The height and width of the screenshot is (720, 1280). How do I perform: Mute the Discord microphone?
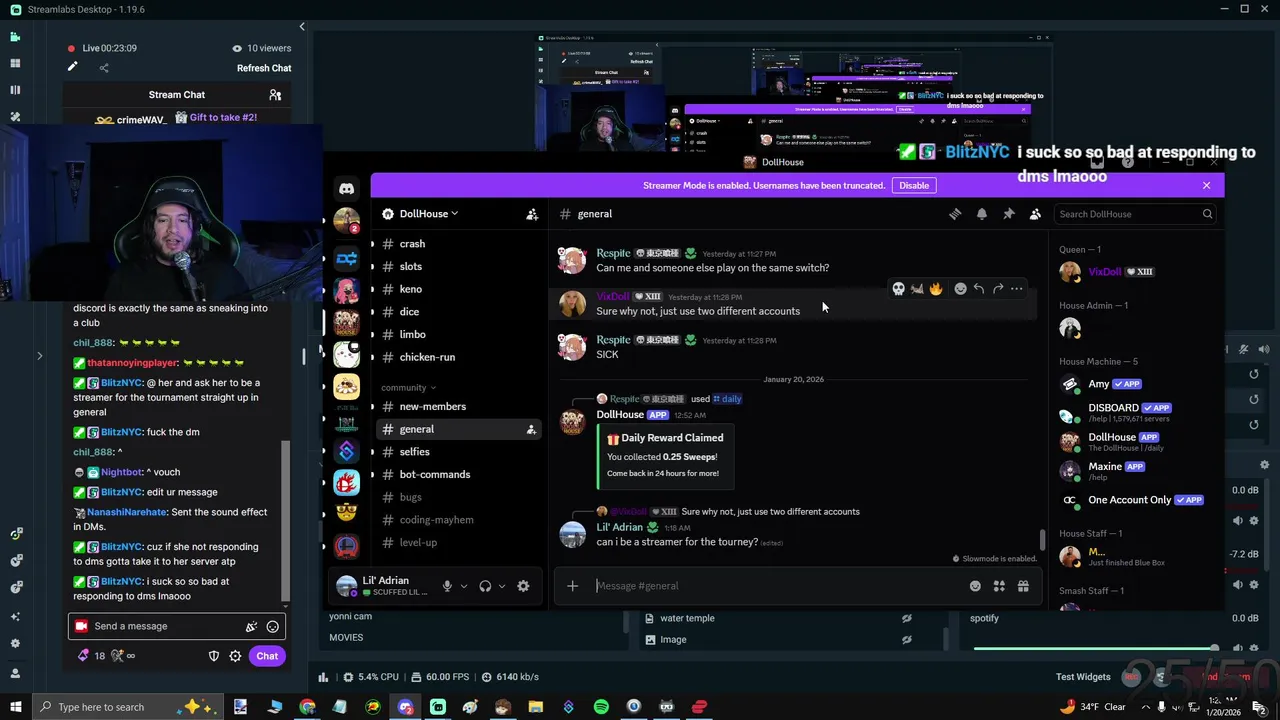(447, 586)
